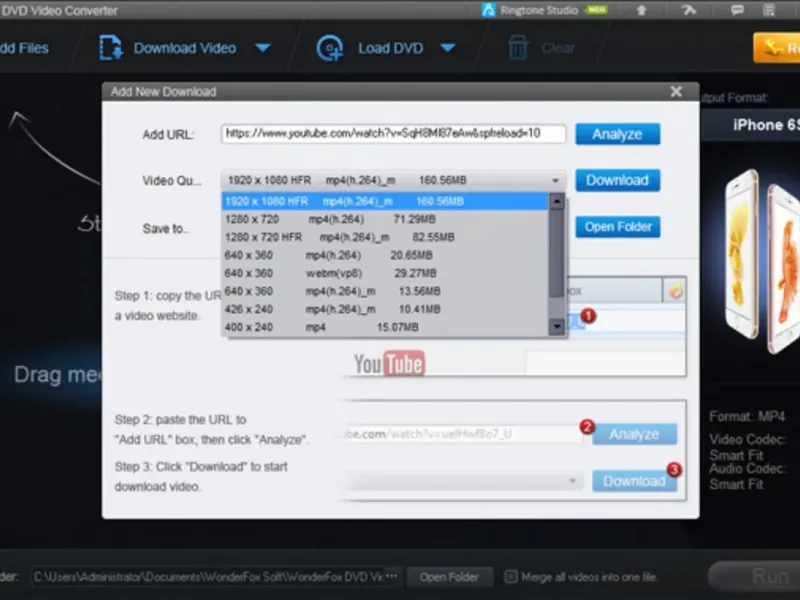Click the Run button

pyautogui.click(x=755, y=576)
